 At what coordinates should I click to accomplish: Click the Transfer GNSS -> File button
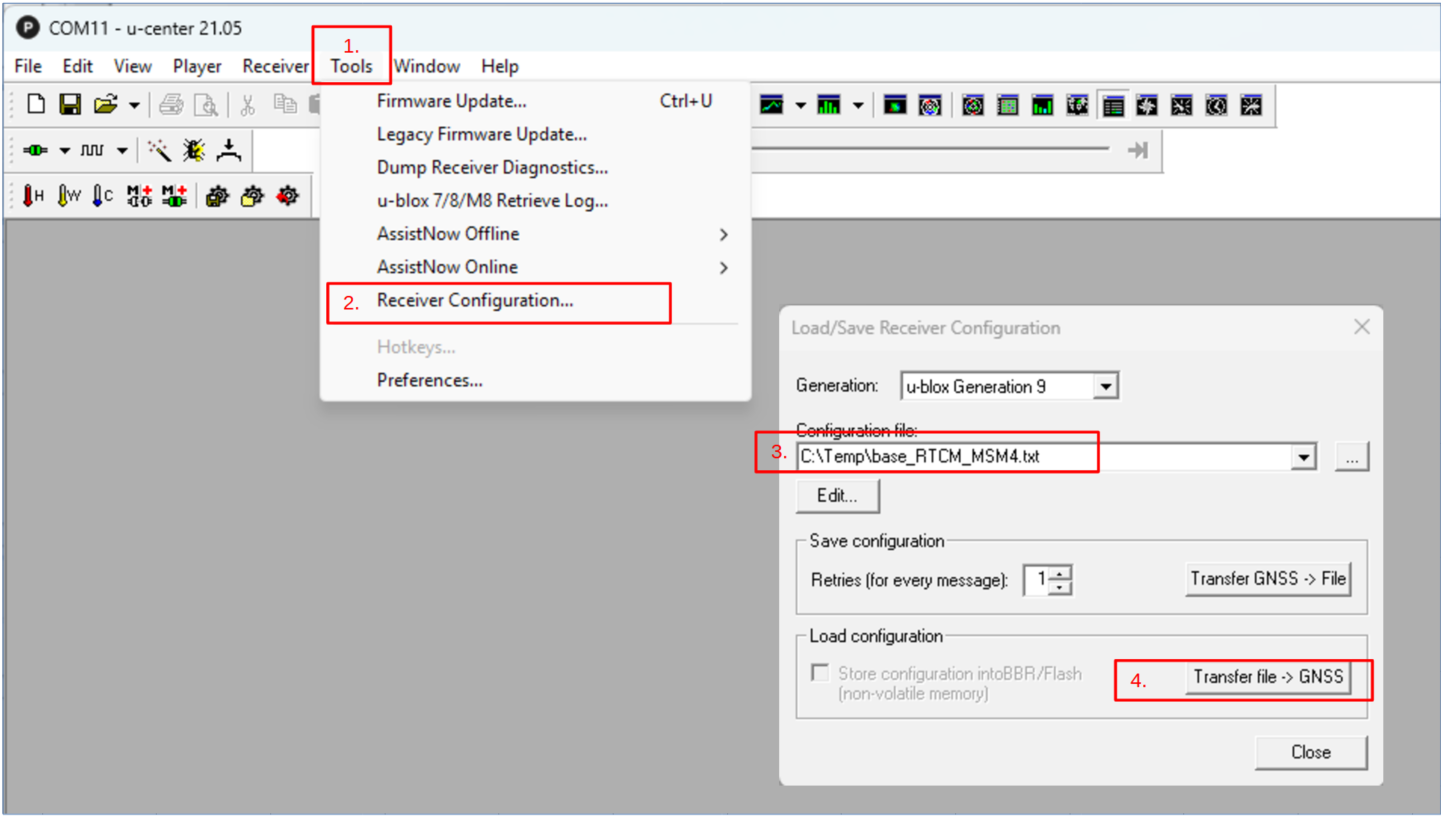1266,578
